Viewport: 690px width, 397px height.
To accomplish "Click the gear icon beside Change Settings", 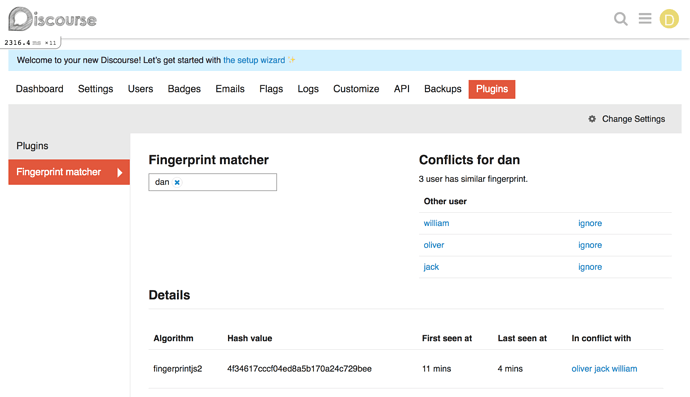I will click(x=592, y=119).
